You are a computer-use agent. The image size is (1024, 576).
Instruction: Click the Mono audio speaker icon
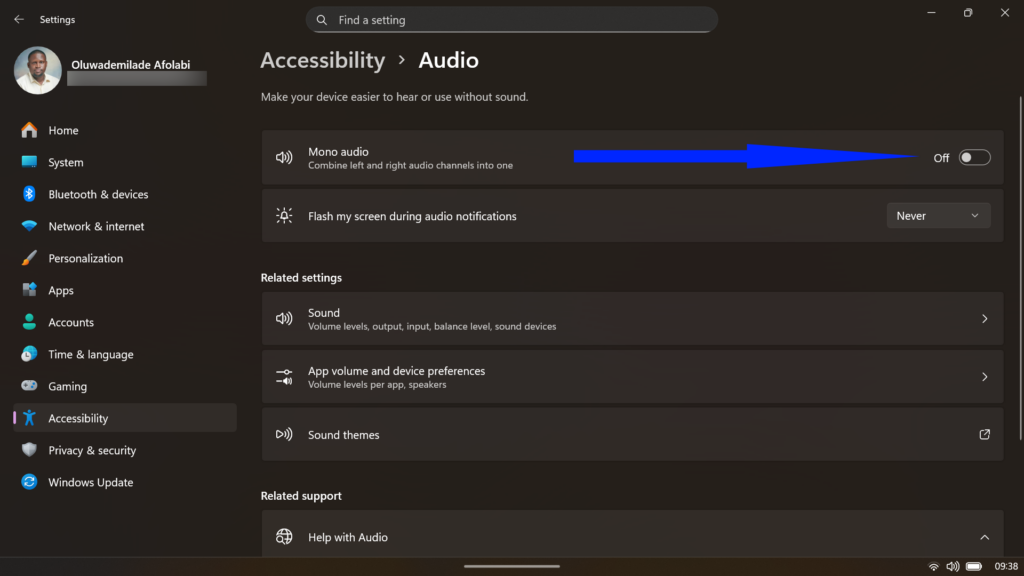pyautogui.click(x=284, y=157)
